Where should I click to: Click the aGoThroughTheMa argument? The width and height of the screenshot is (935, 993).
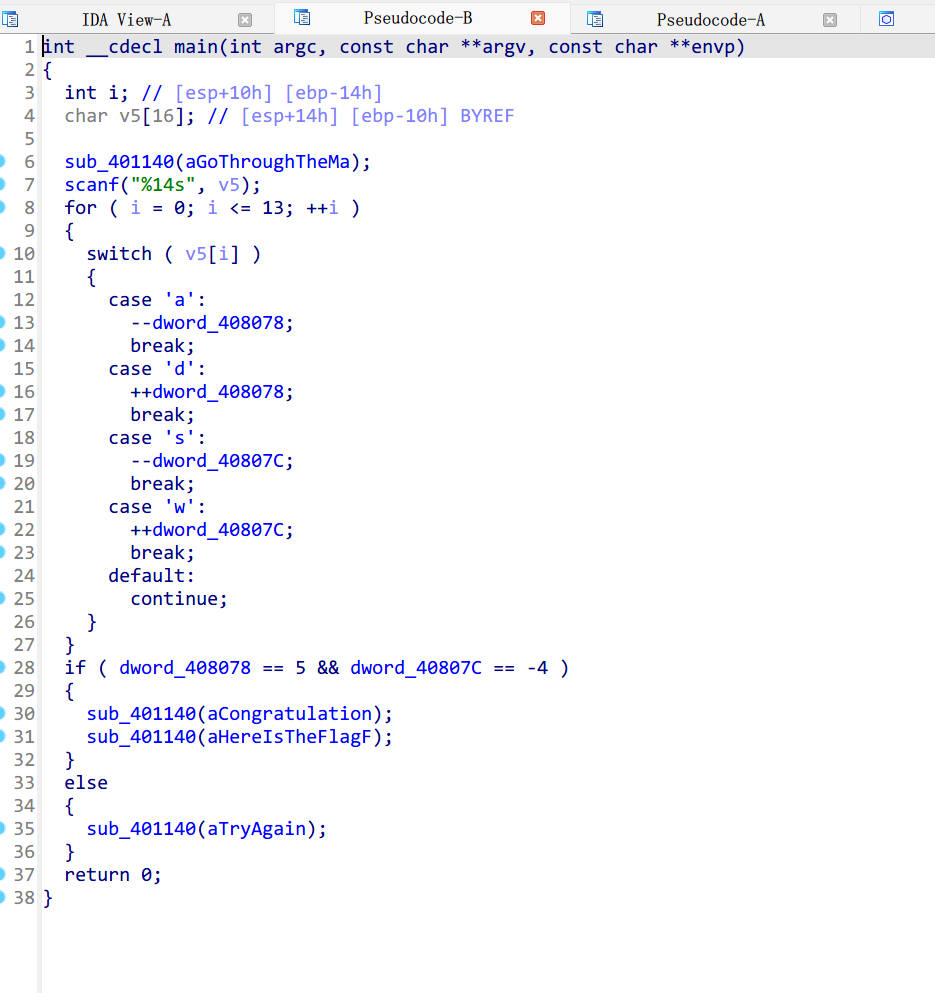point(267,162)
